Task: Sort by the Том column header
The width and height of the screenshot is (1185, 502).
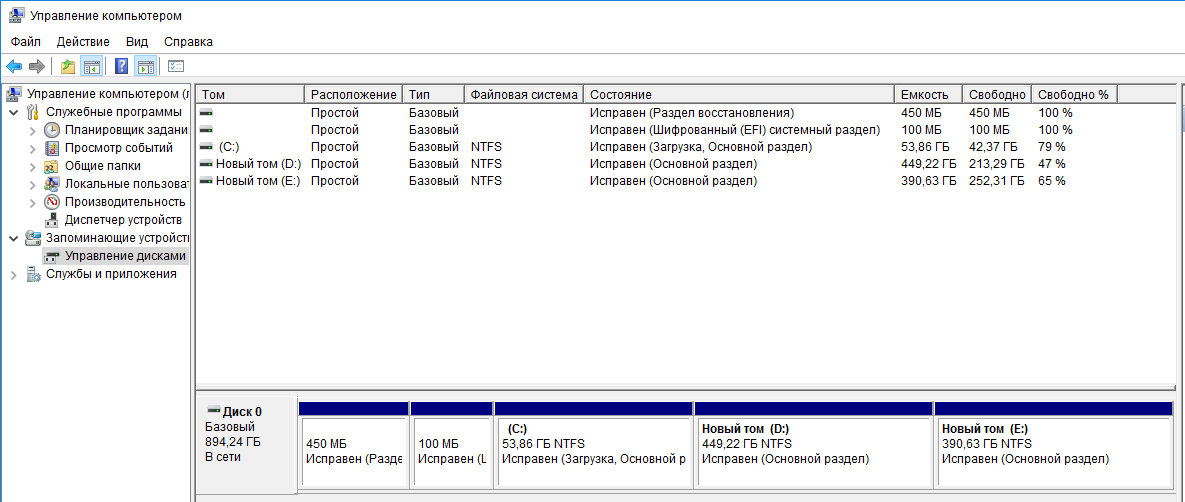Action: pyautogui.click(x=250, y=95)
